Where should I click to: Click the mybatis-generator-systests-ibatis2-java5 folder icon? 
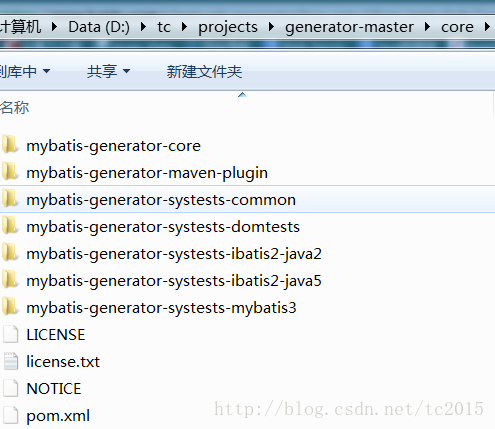coord(10,279)
